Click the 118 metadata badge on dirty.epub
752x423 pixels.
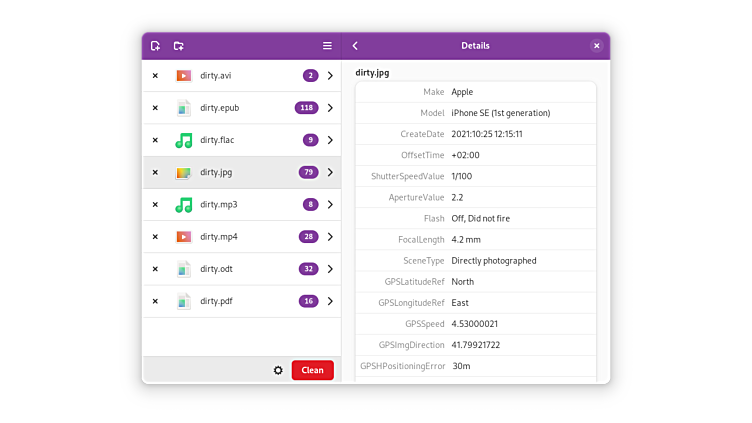[306, 108]
